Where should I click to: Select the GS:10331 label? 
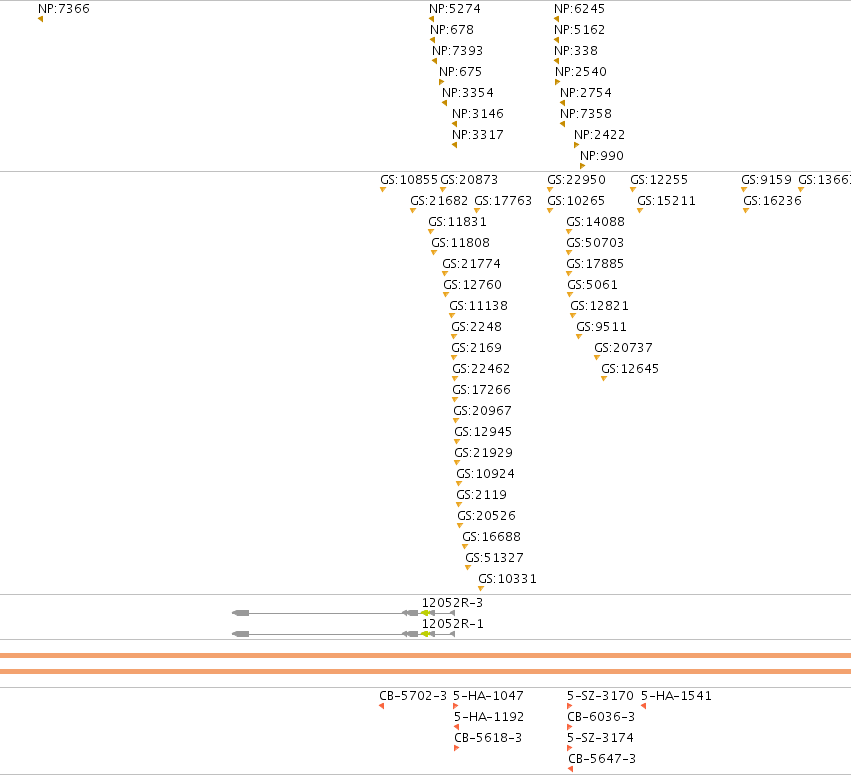tap(507, 579)
